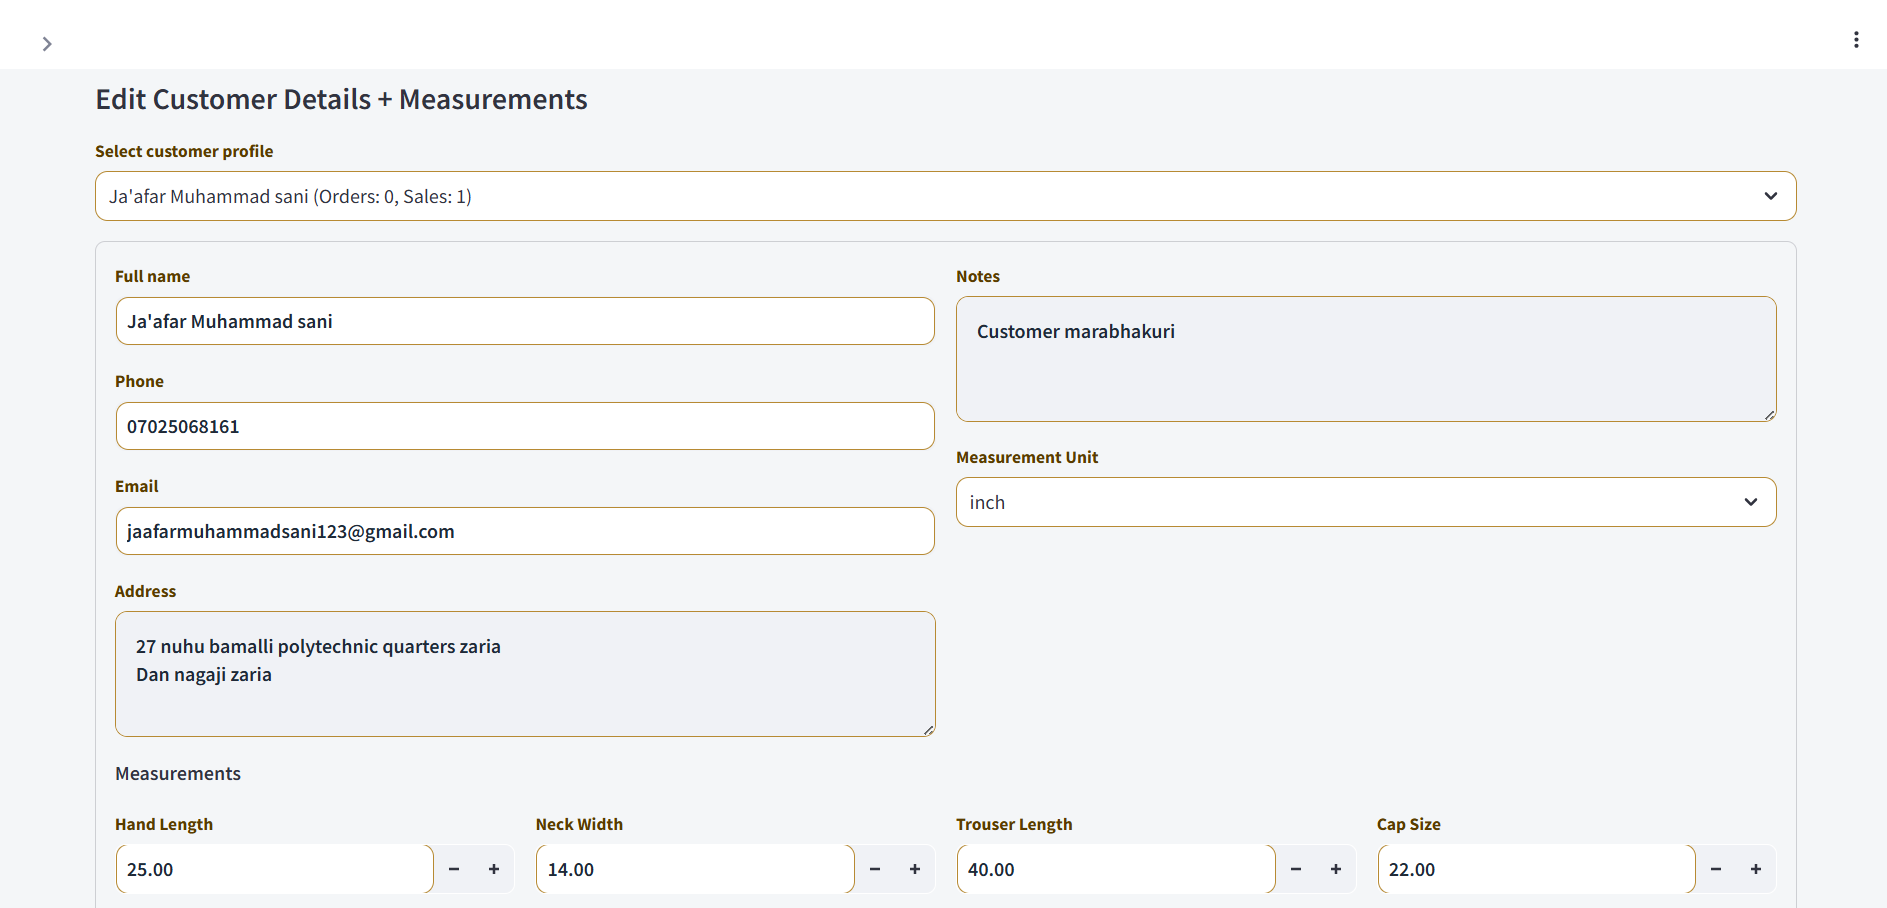Click the Address text area
1887x908 pixels.
click(524, 673)
